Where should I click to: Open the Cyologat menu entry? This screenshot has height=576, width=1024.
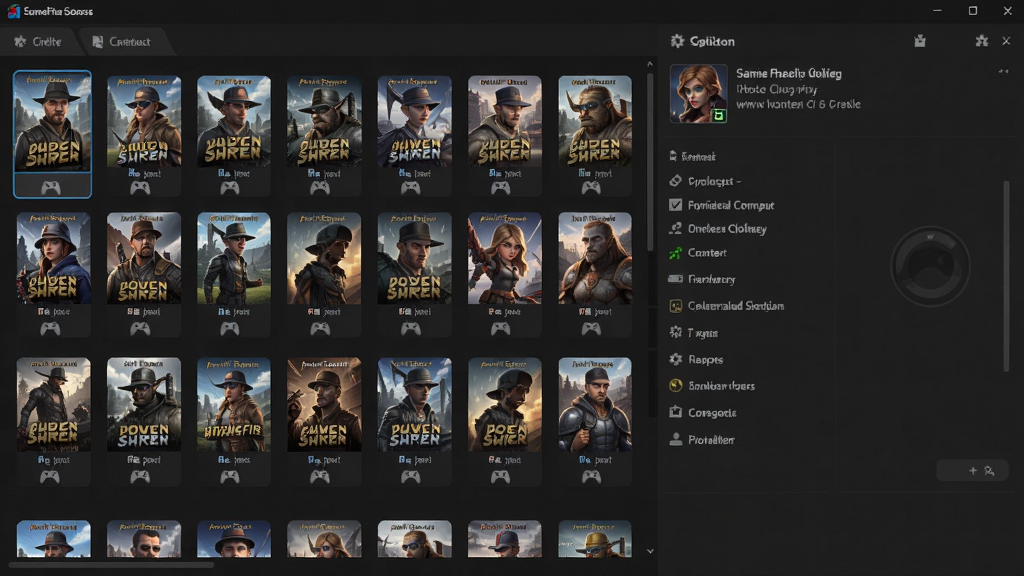pos(714,181)
